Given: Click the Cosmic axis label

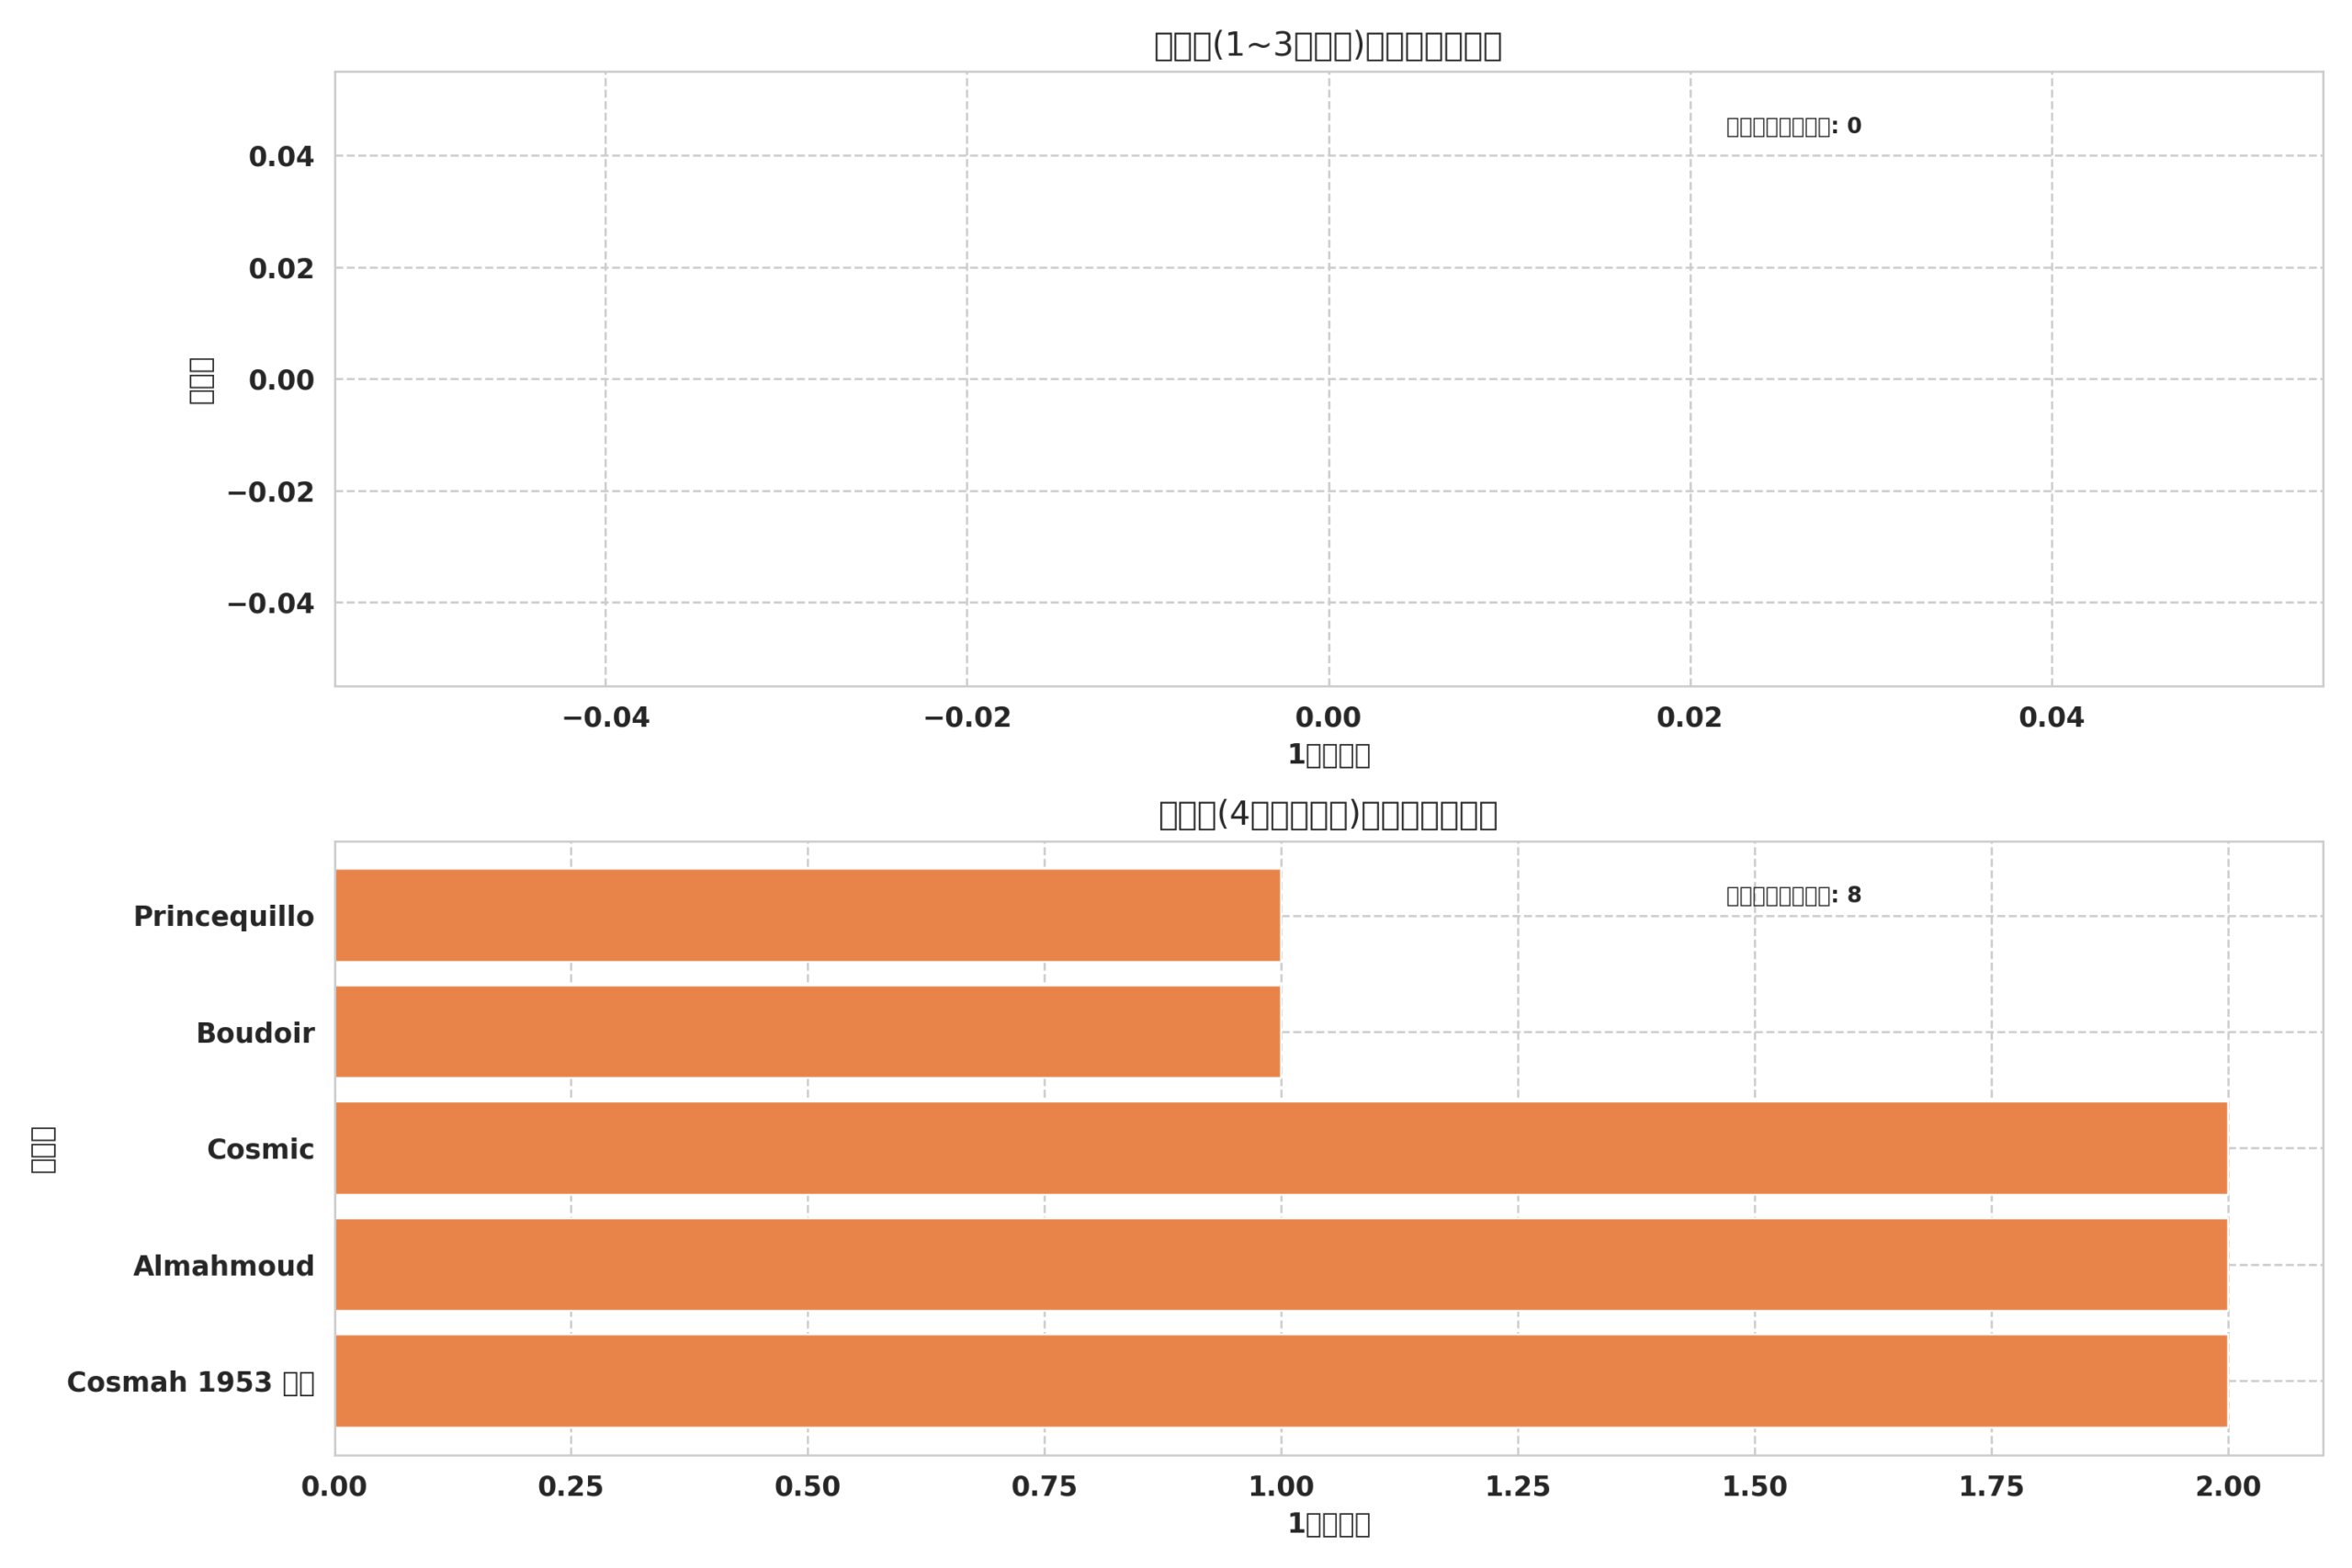Looking at the screenshot, I should (260, 1150).
